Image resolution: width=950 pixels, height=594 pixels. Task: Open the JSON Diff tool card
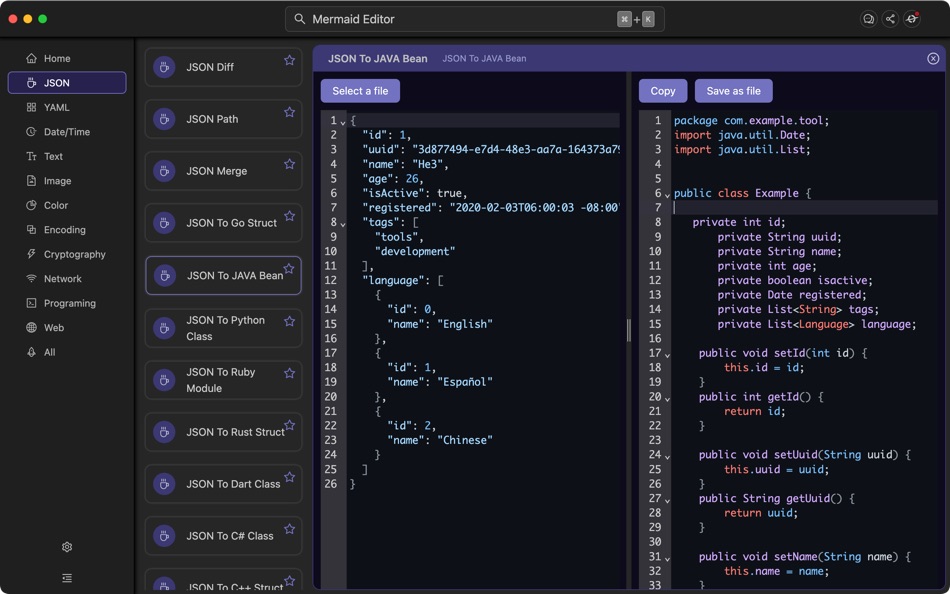(223, 67)
